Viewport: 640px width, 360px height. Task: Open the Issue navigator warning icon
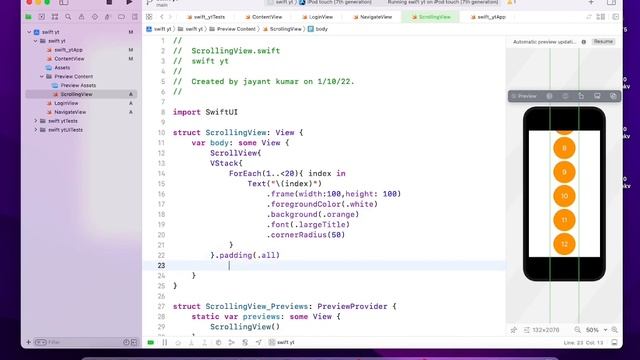coord(81,17)
